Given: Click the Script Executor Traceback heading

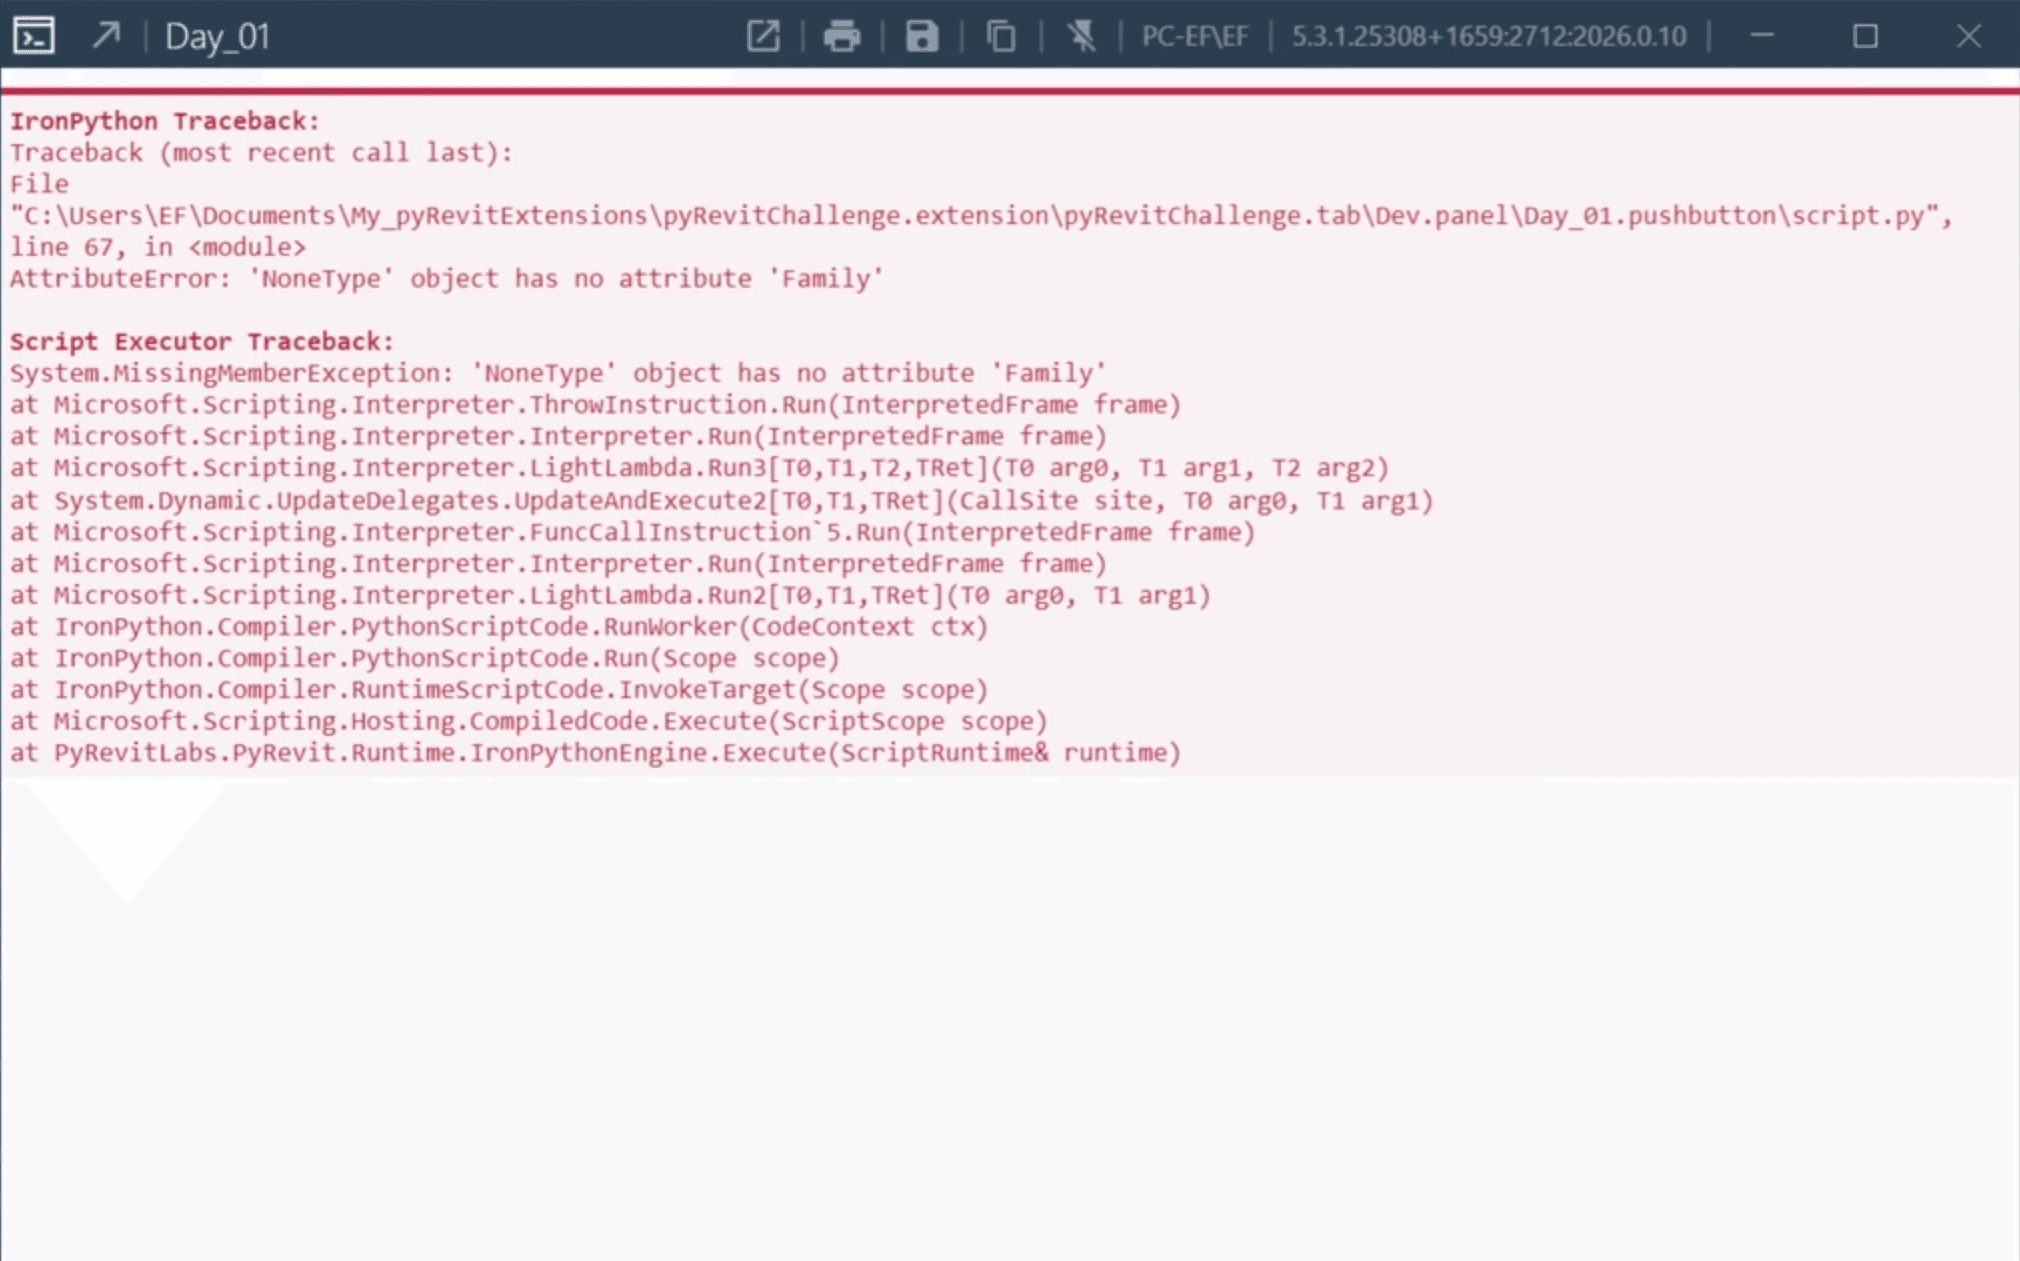Looking at the screenshot, I should [x=202, y=342].
